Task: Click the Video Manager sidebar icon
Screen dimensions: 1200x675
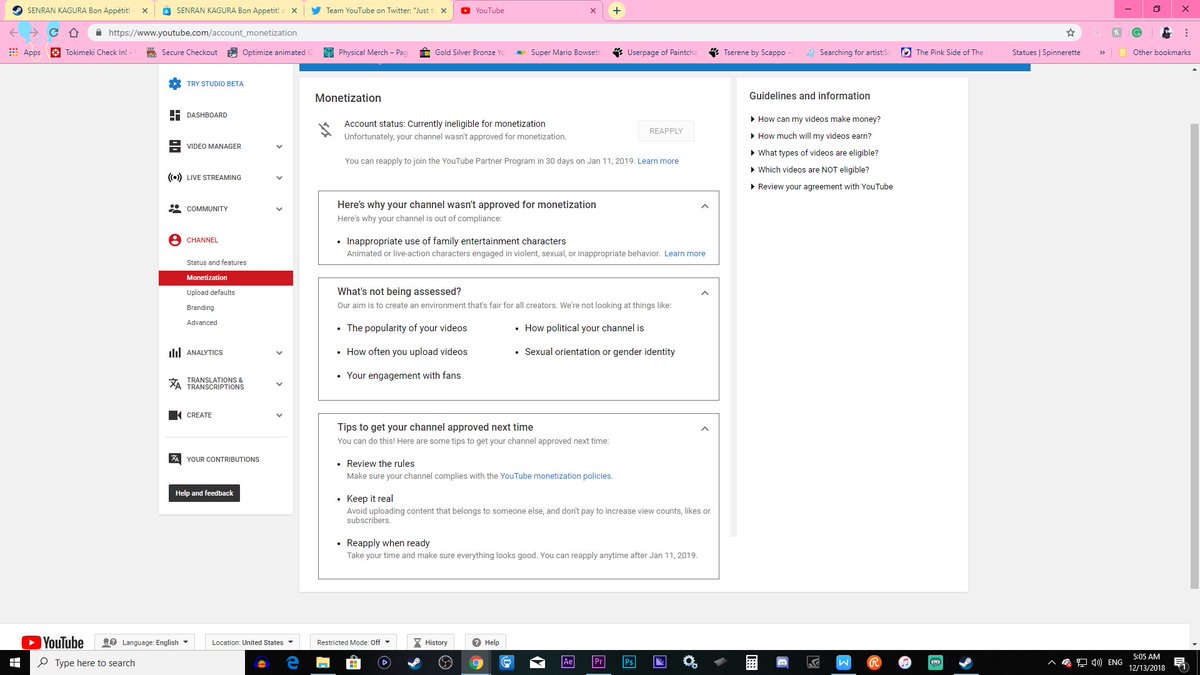Action: click(175, 146)
